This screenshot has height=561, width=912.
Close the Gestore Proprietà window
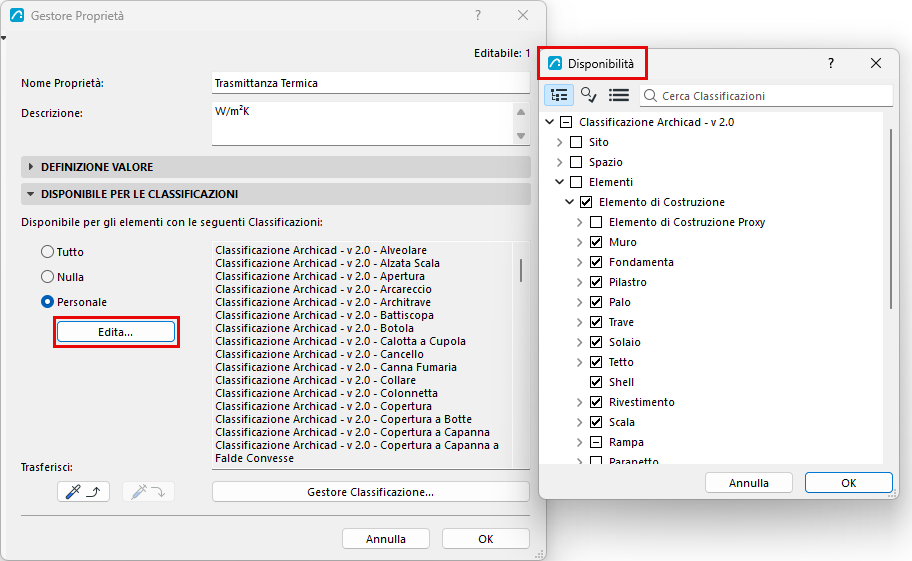point(523,16)
